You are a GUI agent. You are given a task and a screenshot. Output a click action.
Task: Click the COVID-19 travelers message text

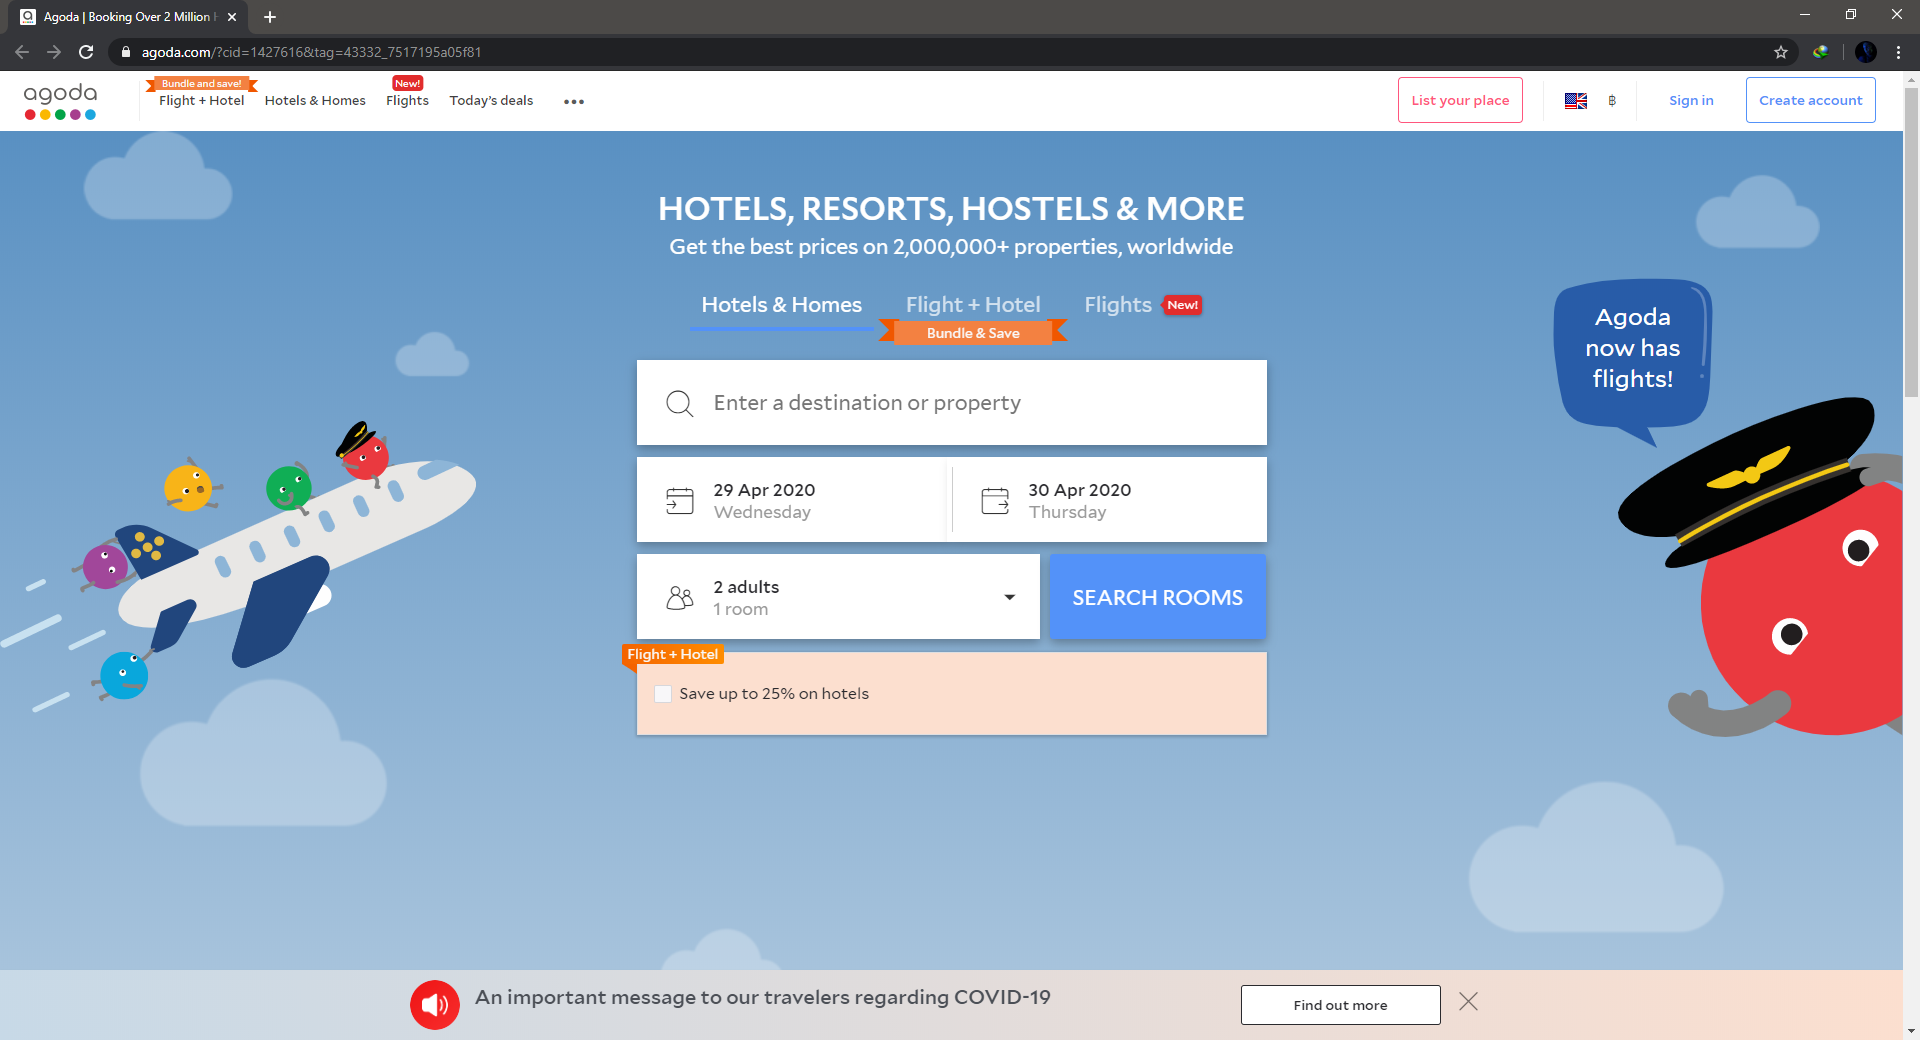763,998
